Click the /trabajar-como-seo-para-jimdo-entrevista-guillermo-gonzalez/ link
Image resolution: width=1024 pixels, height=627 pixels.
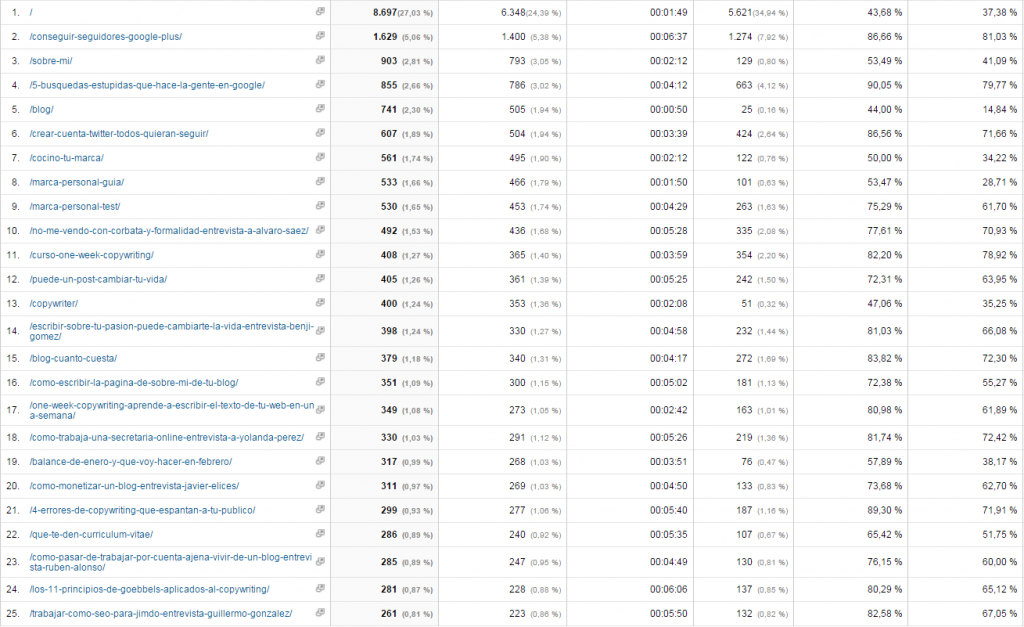click(x=160, y=613)
